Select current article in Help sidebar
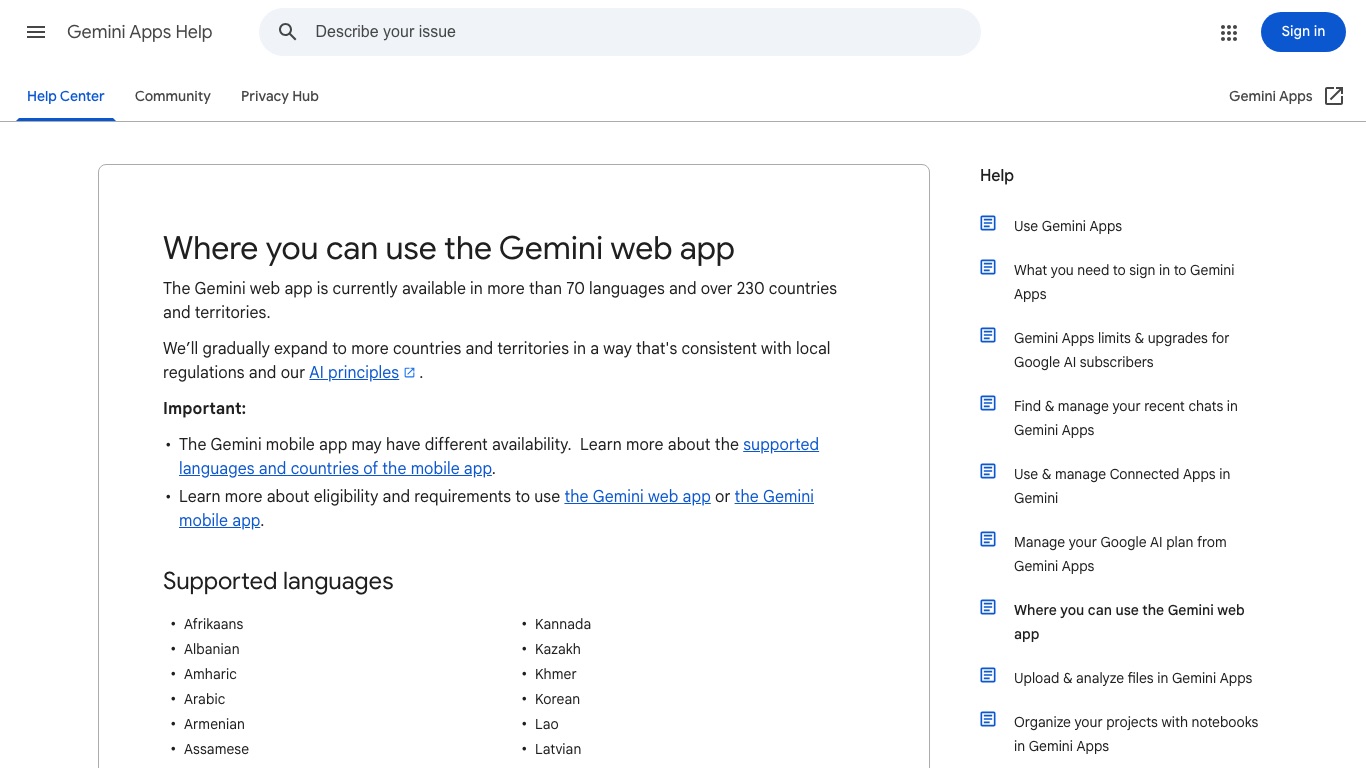This screenshot has width=1366, height=768. click(1129, 622)
